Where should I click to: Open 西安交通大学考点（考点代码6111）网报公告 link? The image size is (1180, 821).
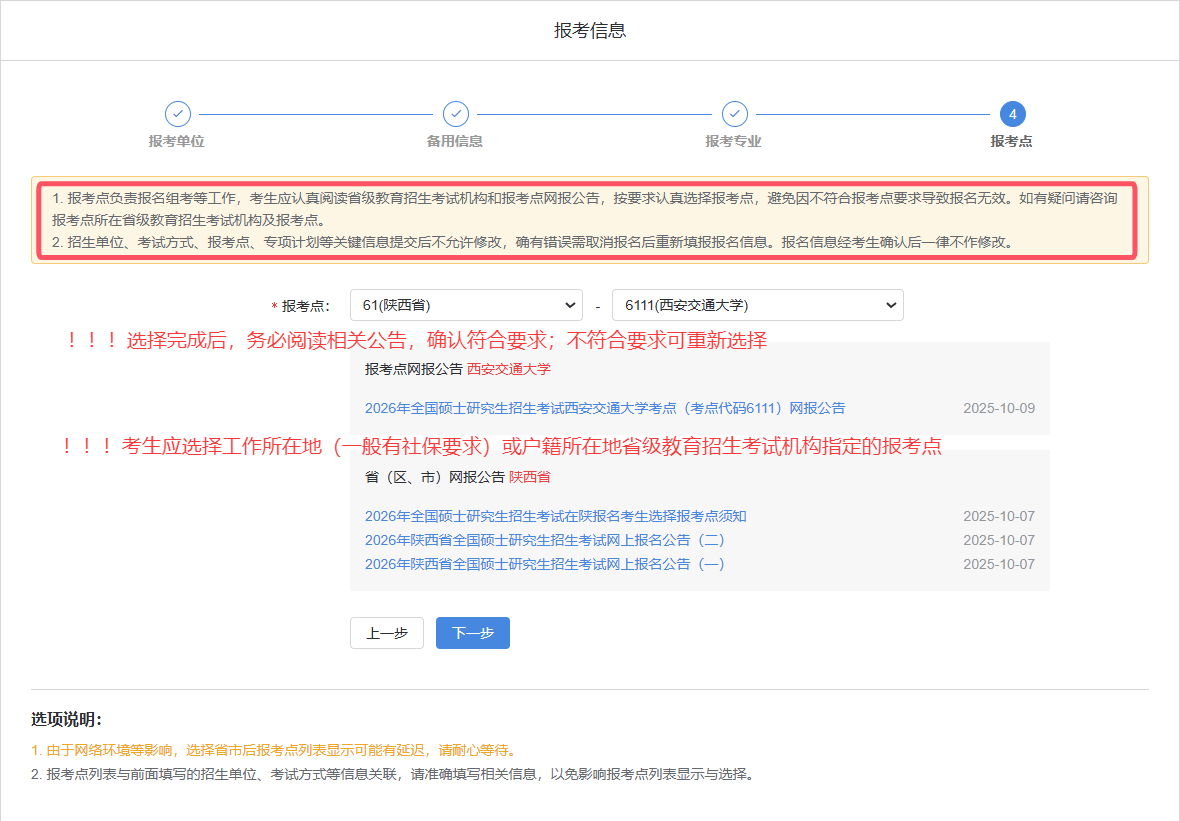[x=604, y=408]
